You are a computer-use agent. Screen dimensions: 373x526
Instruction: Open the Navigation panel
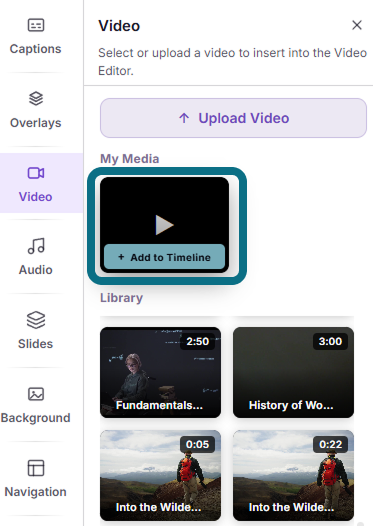click(36, 478)
